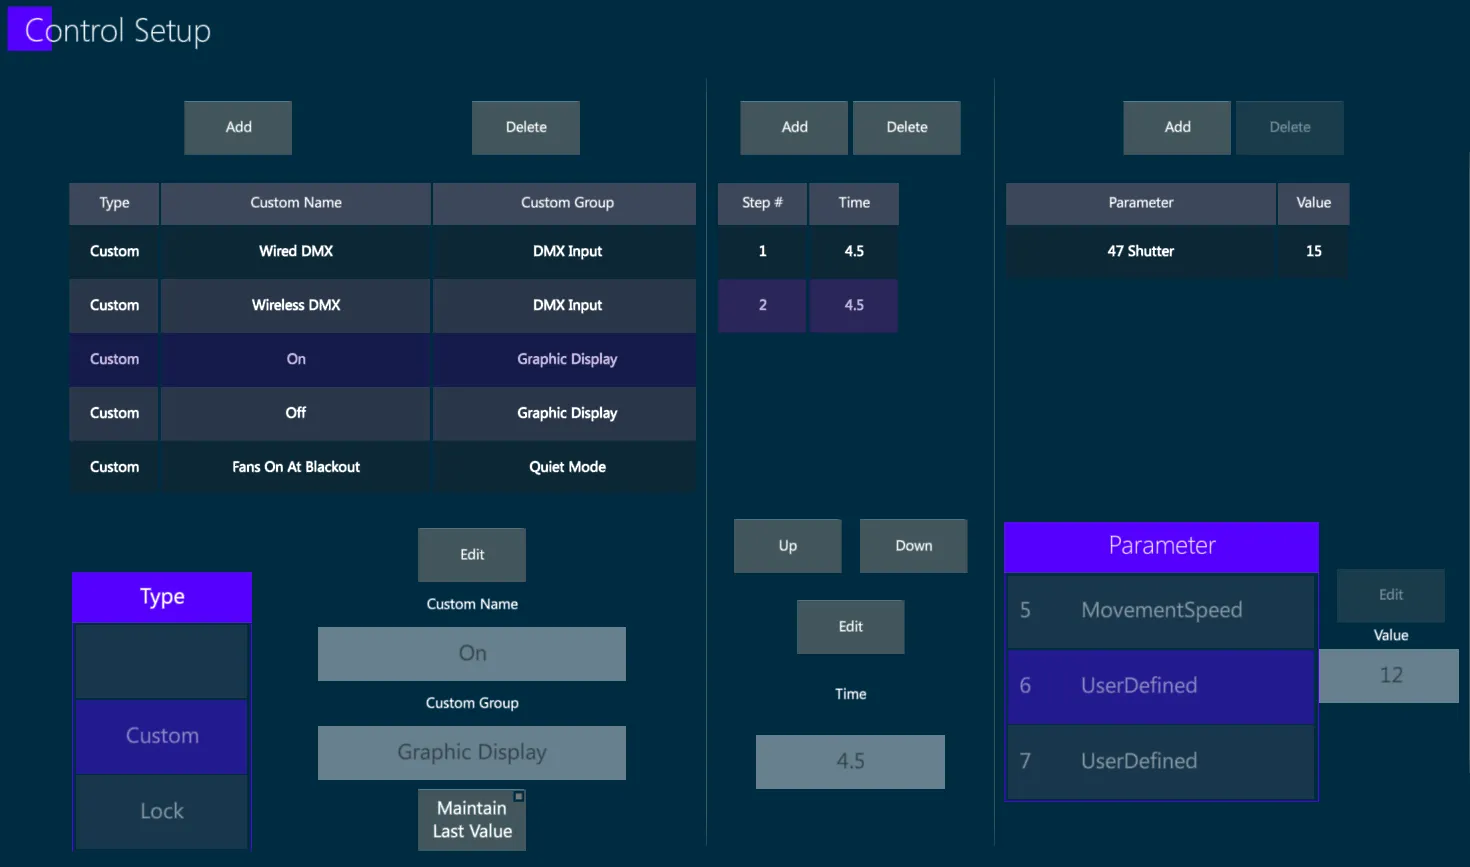Select 5 MovementSpeed in the Parameter picker
This screenshot has width=1470, height=867.
point(1161,610)
